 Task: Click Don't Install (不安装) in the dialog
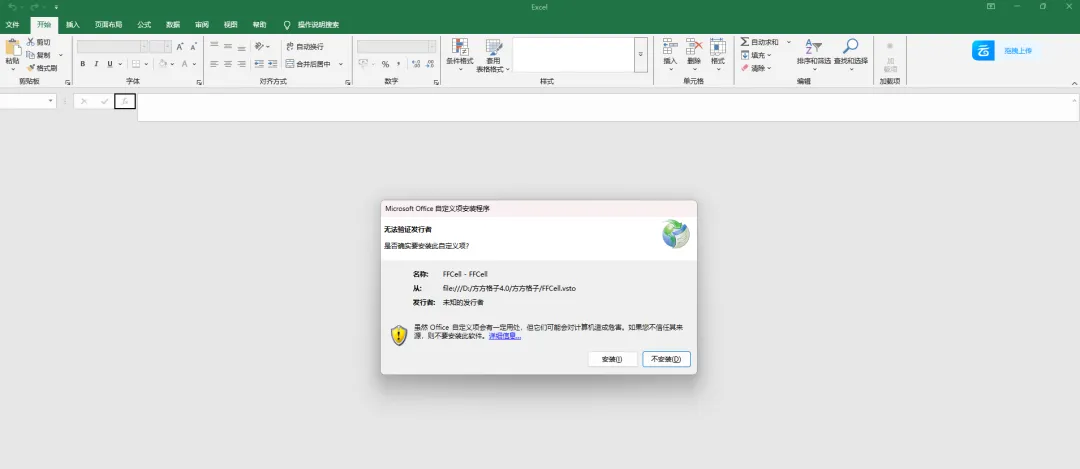click(666, 359)
